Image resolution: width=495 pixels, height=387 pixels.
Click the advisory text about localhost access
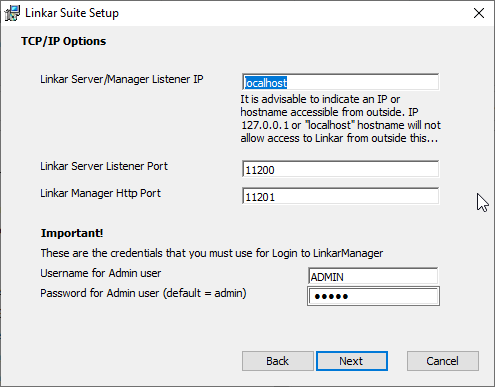pyautogui.click(x=340, y=119)
